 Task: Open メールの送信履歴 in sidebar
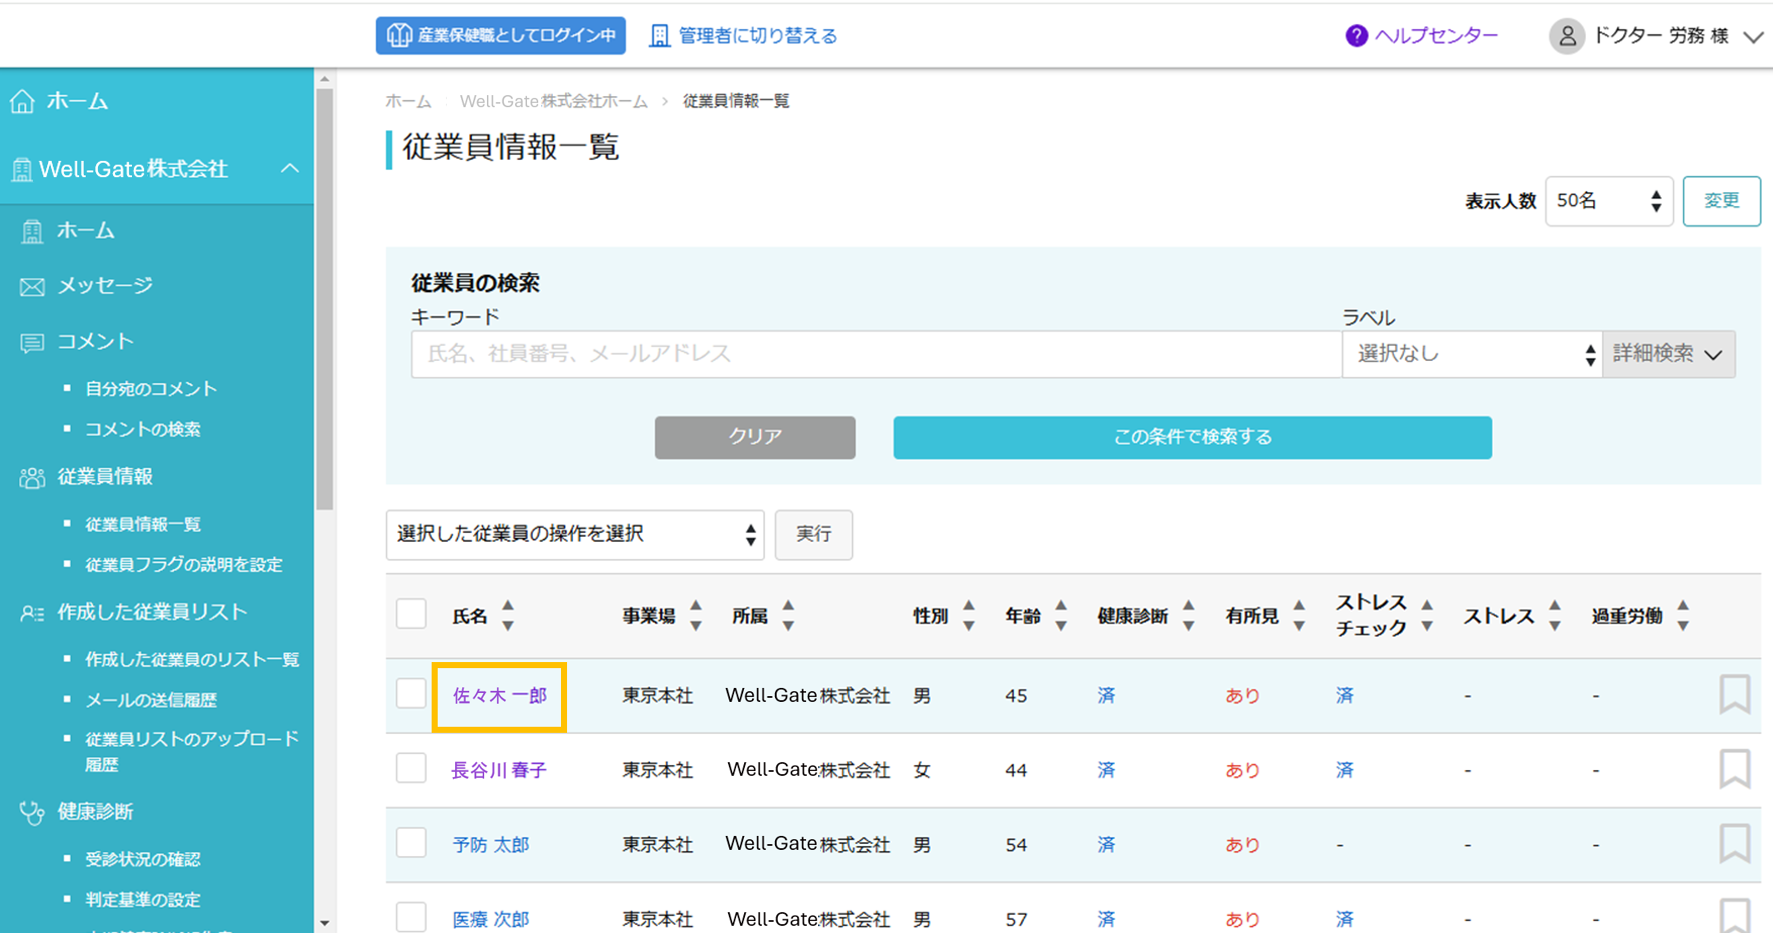(x=151, y=700)
